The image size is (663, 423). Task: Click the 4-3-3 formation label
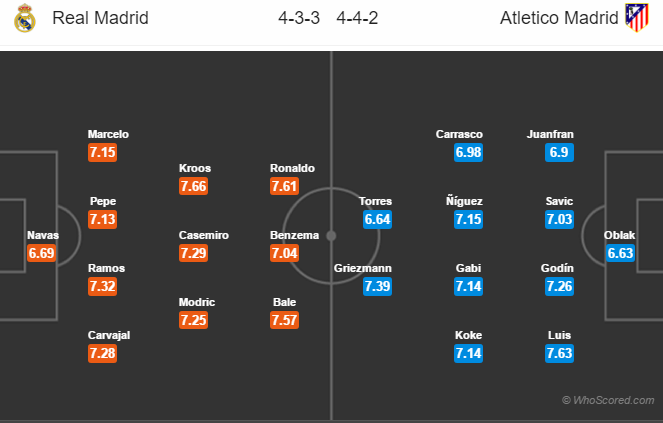[300, 17]
